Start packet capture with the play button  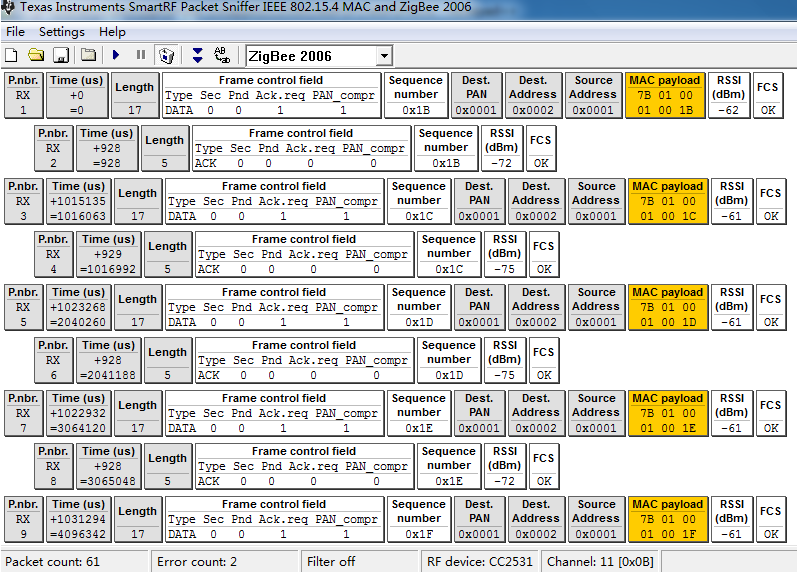pos(116,54)
